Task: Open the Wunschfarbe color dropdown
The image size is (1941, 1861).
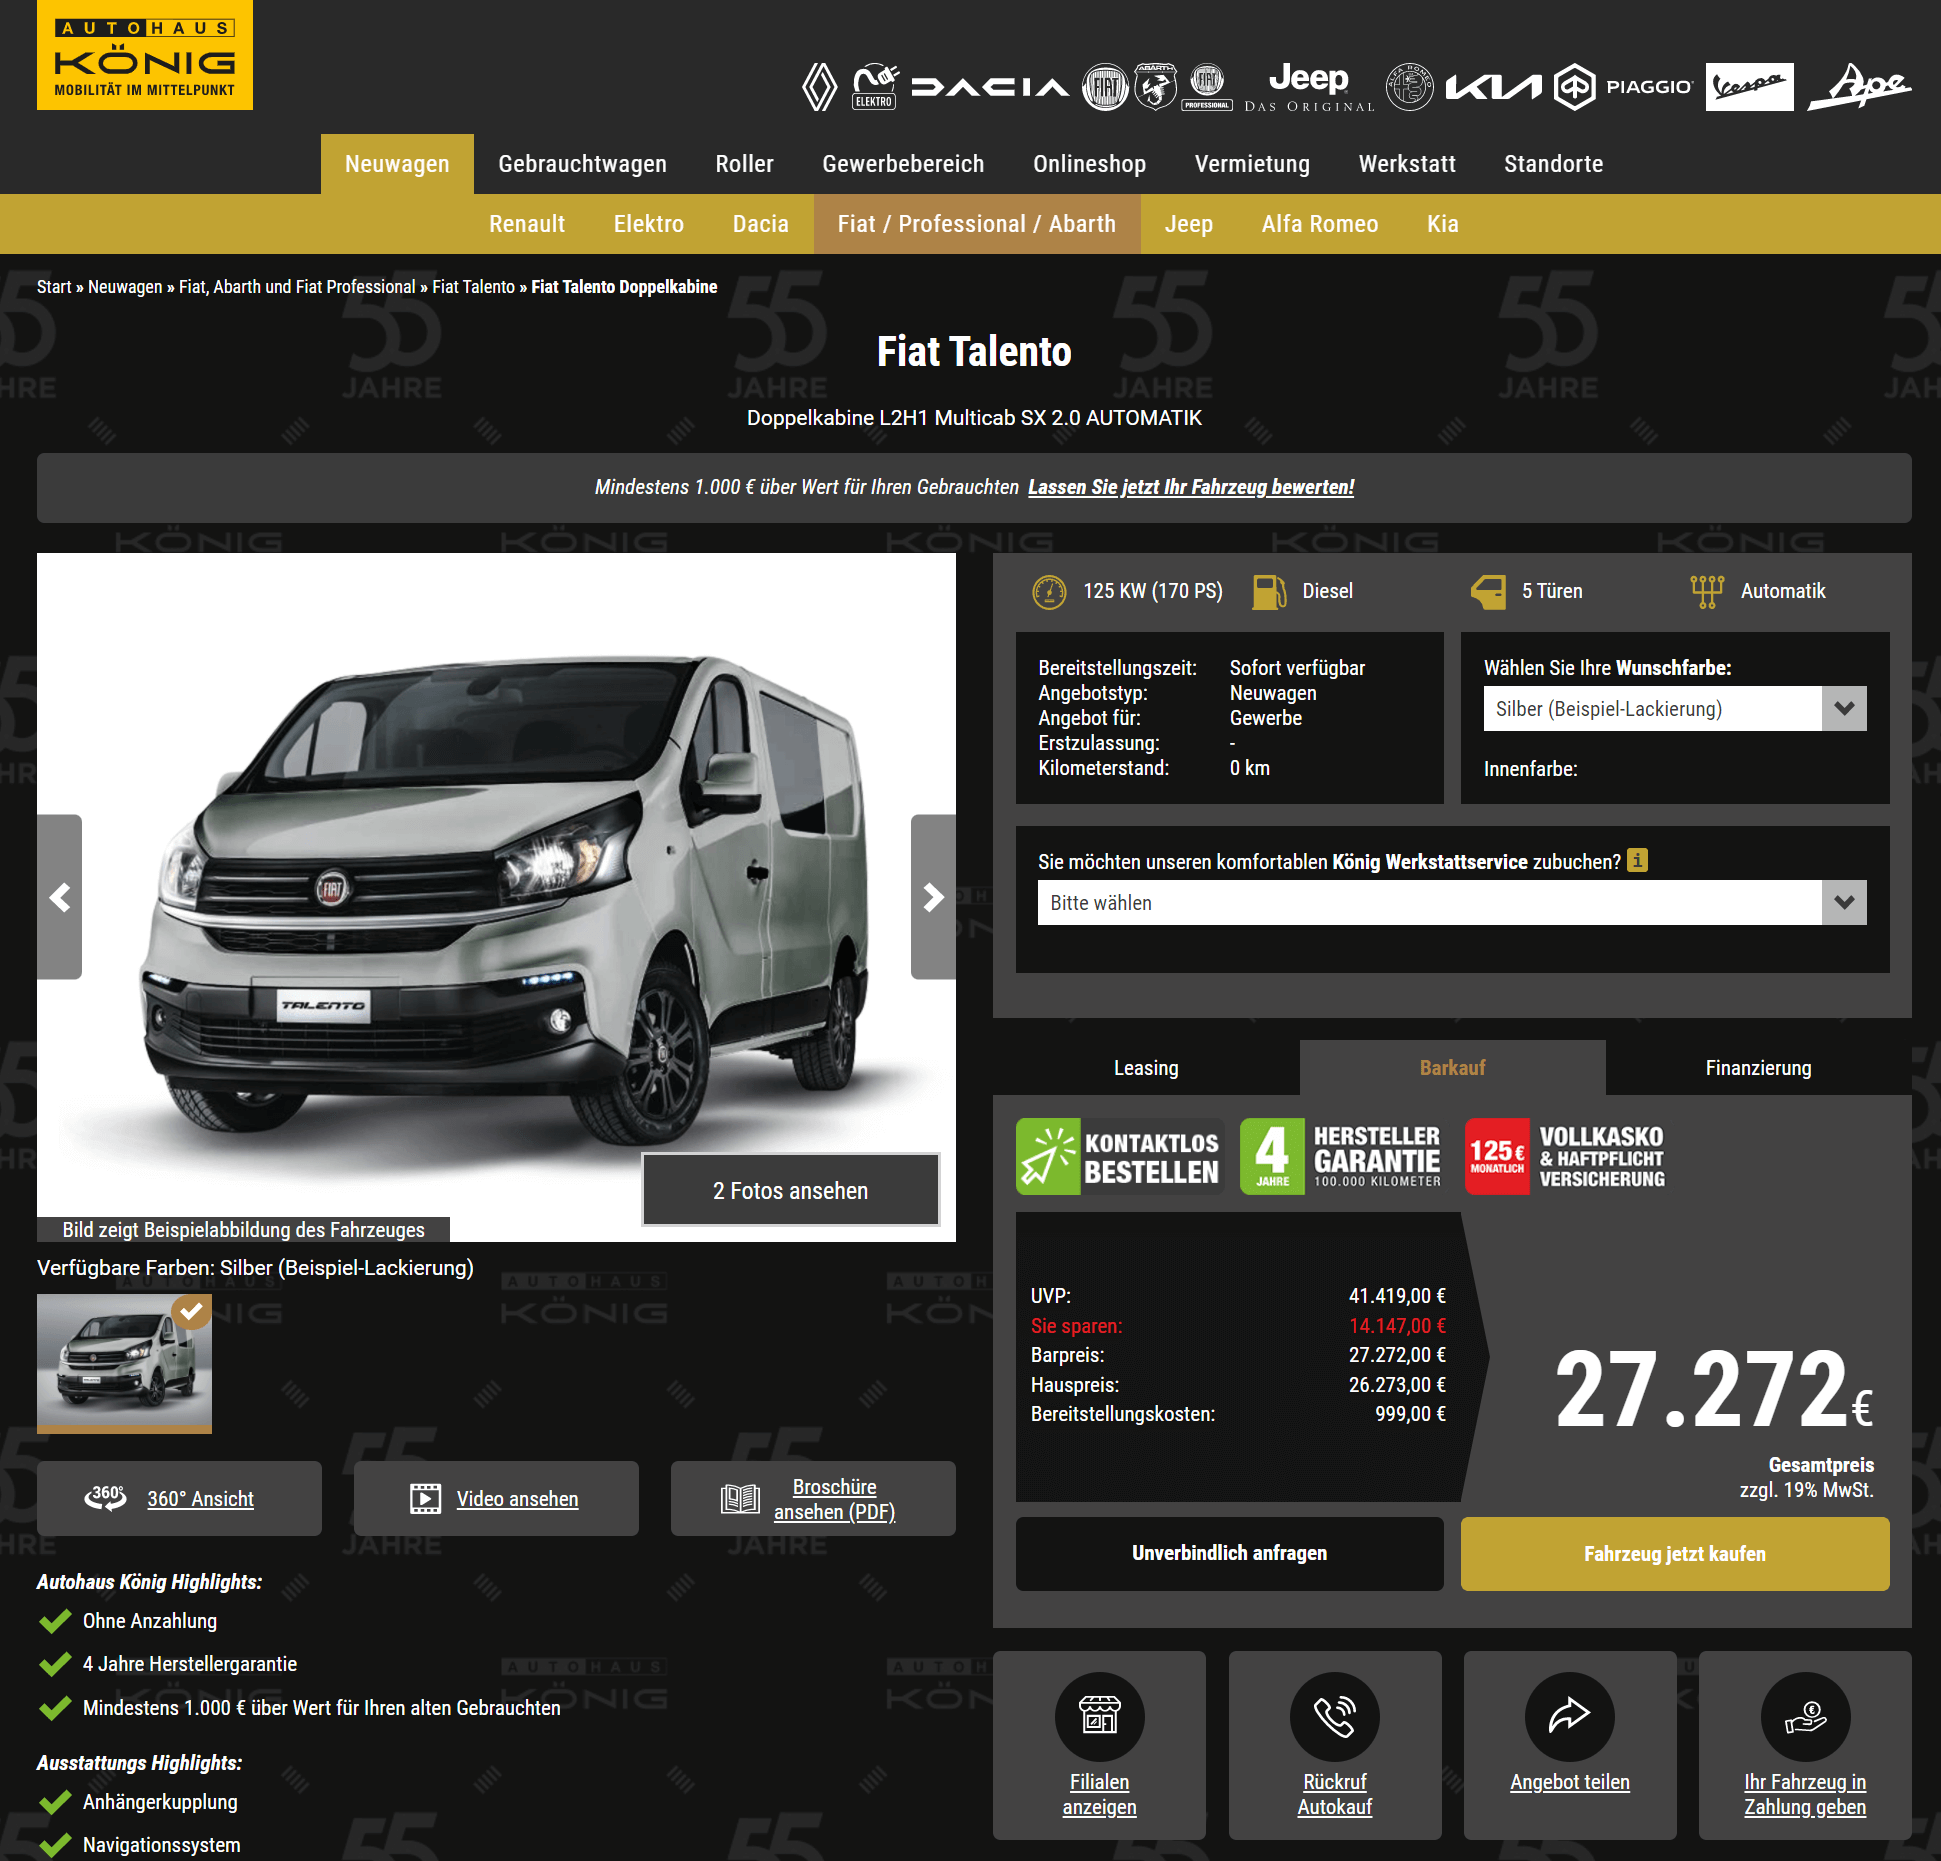Action: tap(1675, 709)
